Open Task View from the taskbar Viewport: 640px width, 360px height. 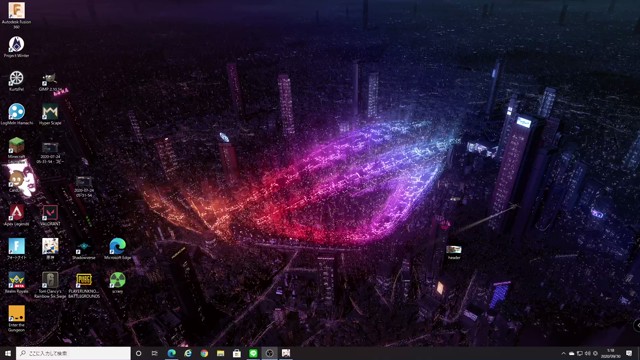coord(155,353)
